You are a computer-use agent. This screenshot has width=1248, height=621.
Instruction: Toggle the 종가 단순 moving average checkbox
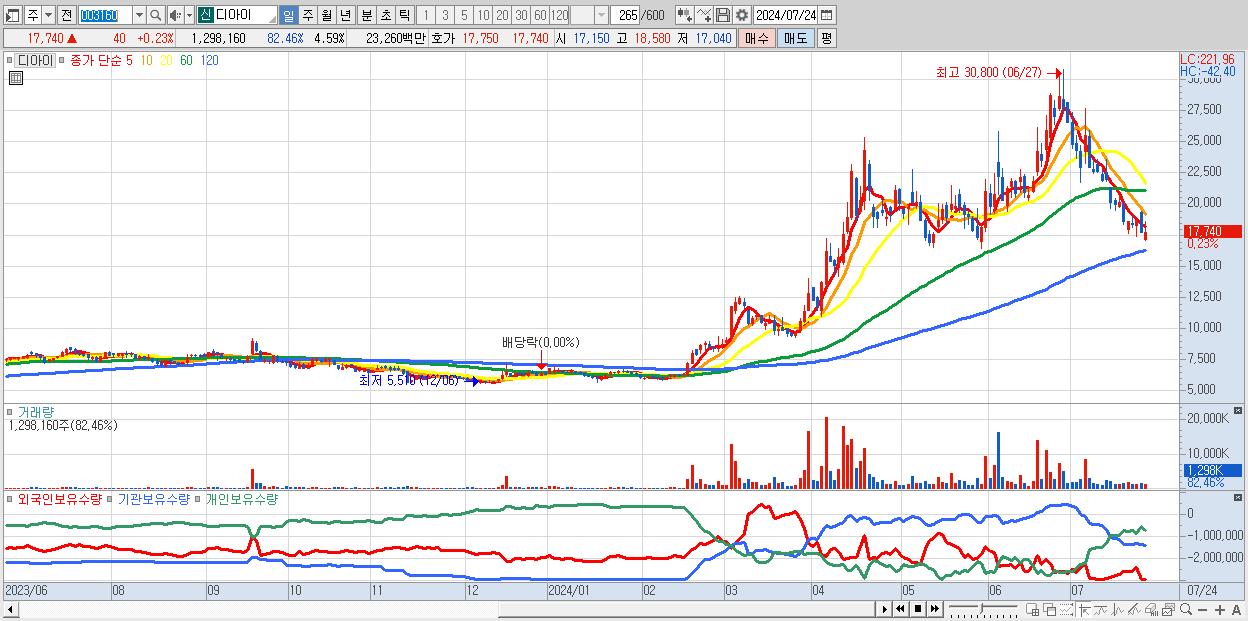63,60
